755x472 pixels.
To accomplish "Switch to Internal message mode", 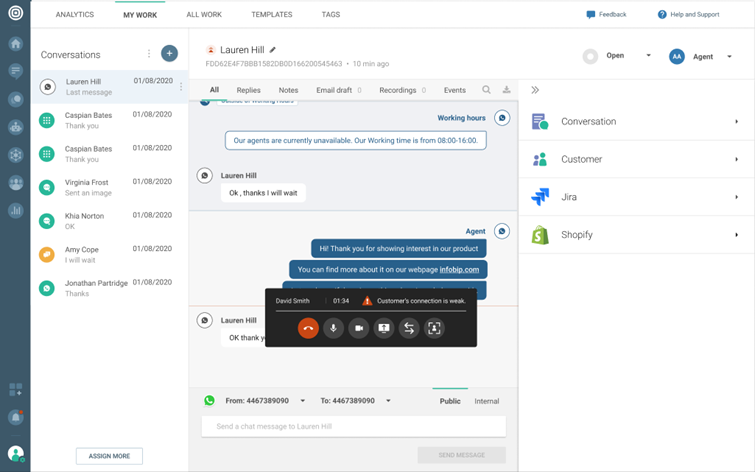I will tap(487, 401).
